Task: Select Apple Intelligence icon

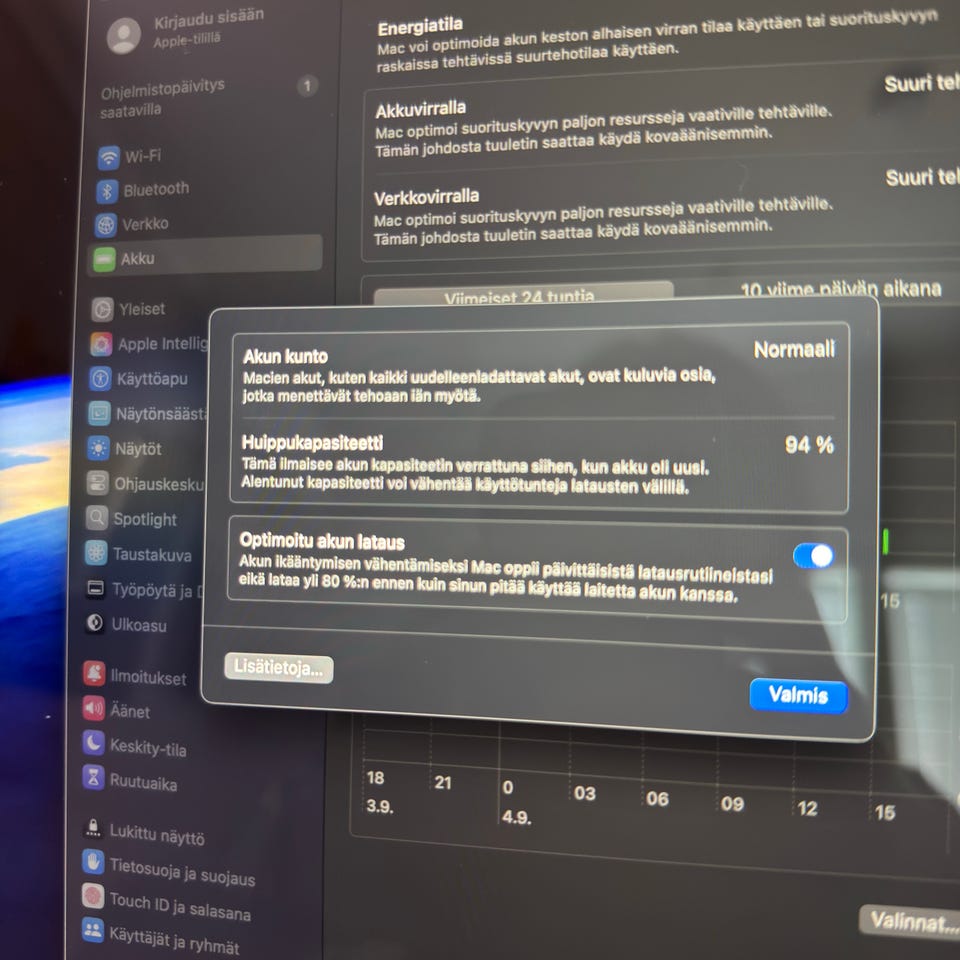Action: tap(101, 344)
